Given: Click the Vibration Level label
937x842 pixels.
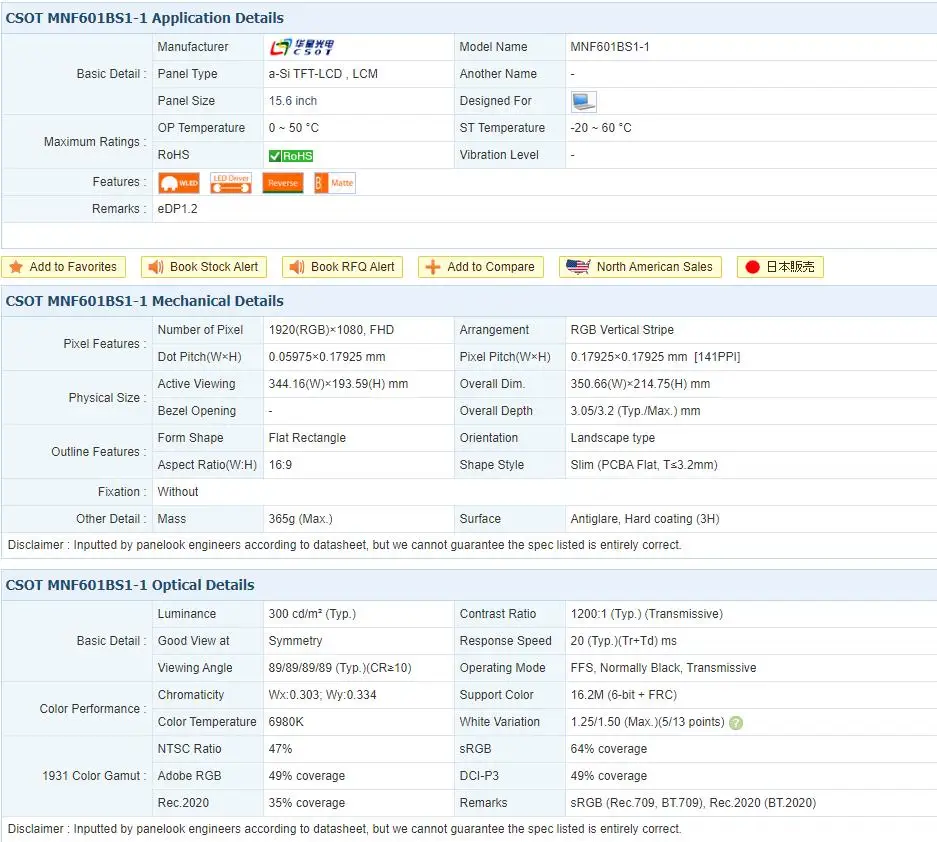Looking at the screenshot, I should (499, 155).
